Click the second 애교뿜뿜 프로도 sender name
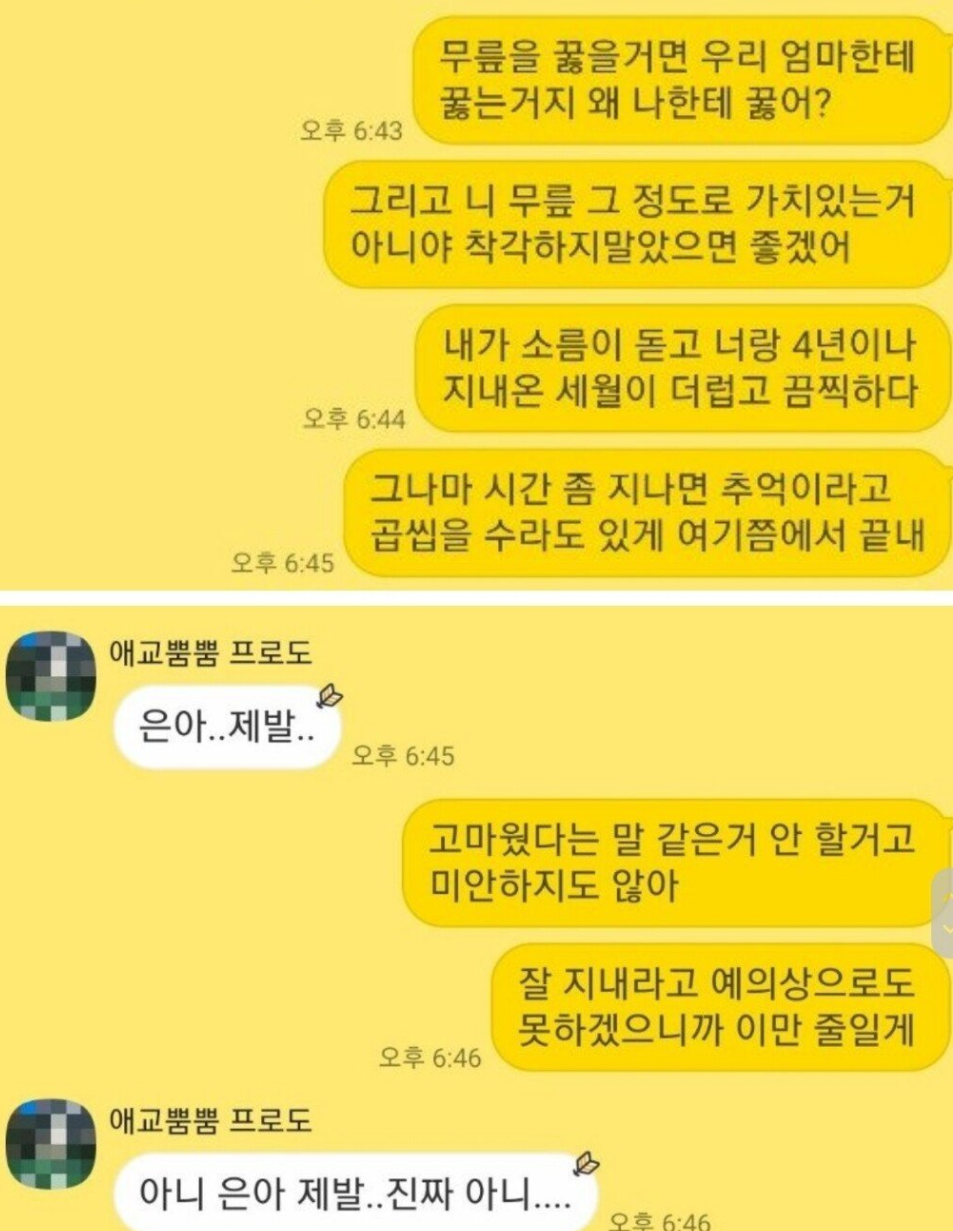Screen dimensions: 953x1231 [212, 1120]
